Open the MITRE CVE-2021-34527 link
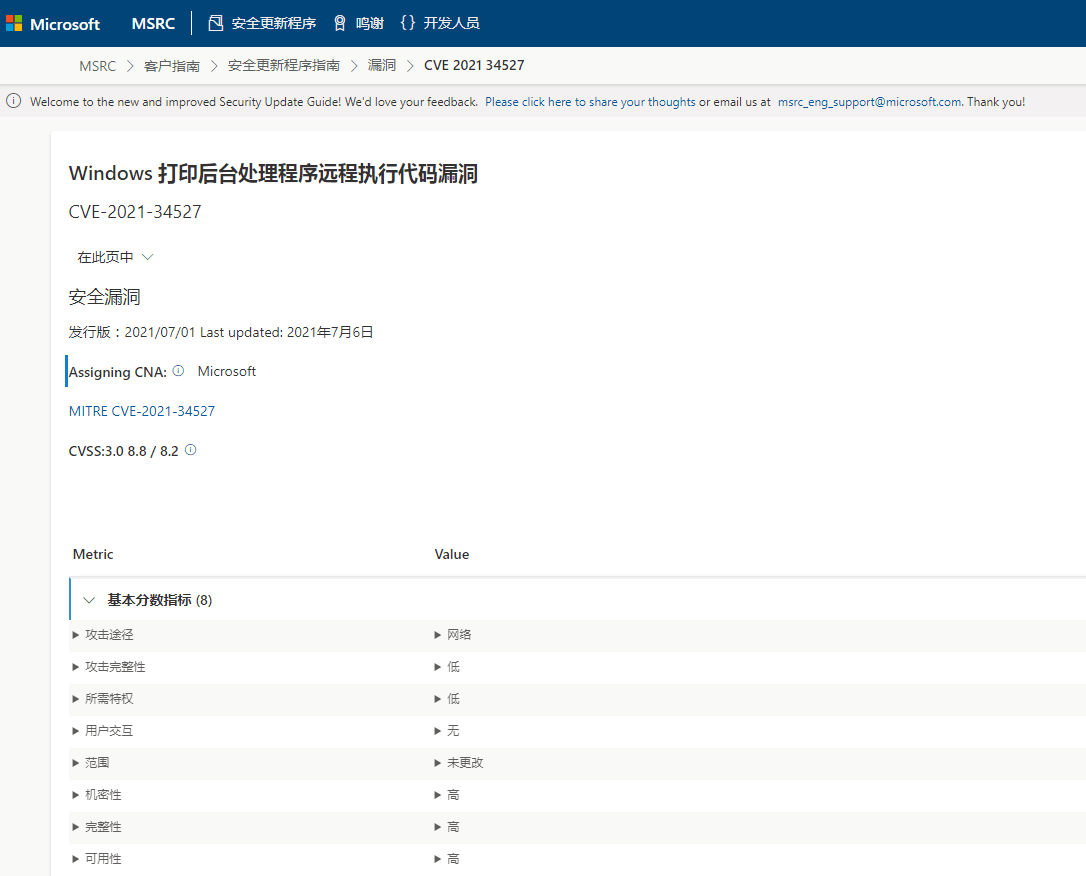1086x876 pixels. [x=141, y=411]
